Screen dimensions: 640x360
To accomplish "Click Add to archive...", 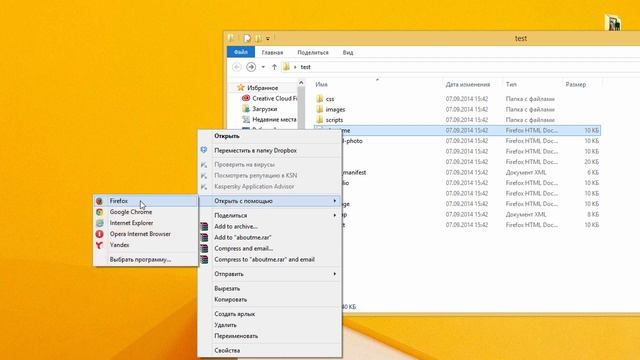I will point(270,226).
